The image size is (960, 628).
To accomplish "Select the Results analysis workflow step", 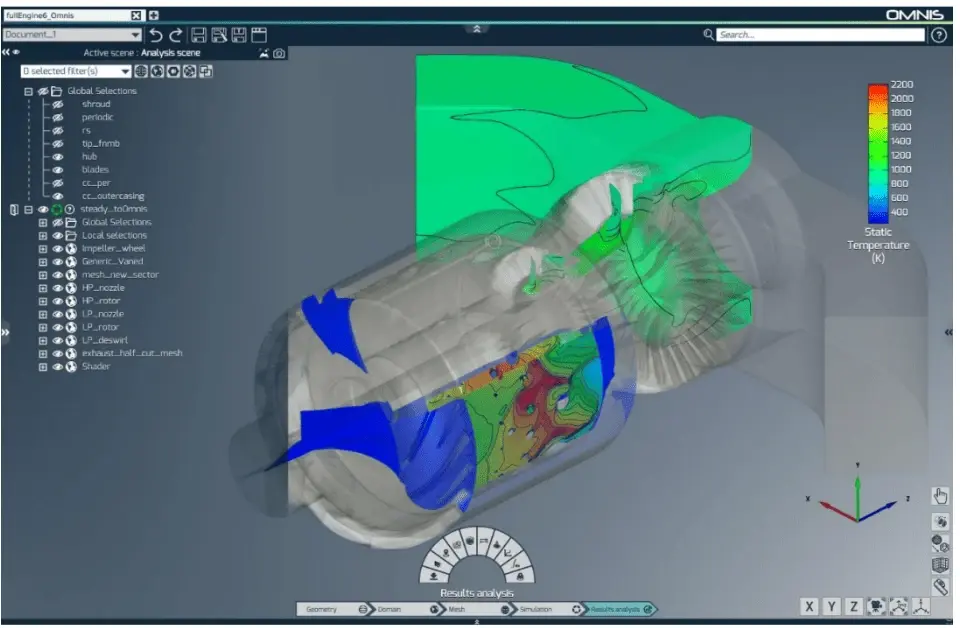I will pos(618,610).
